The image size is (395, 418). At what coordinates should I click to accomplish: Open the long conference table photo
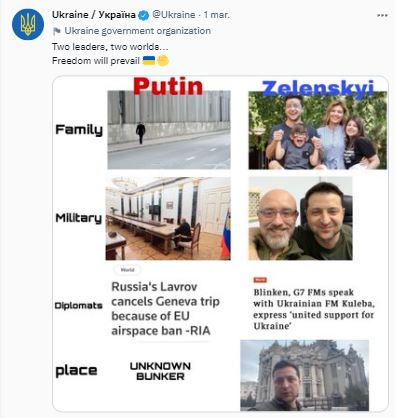168,218
